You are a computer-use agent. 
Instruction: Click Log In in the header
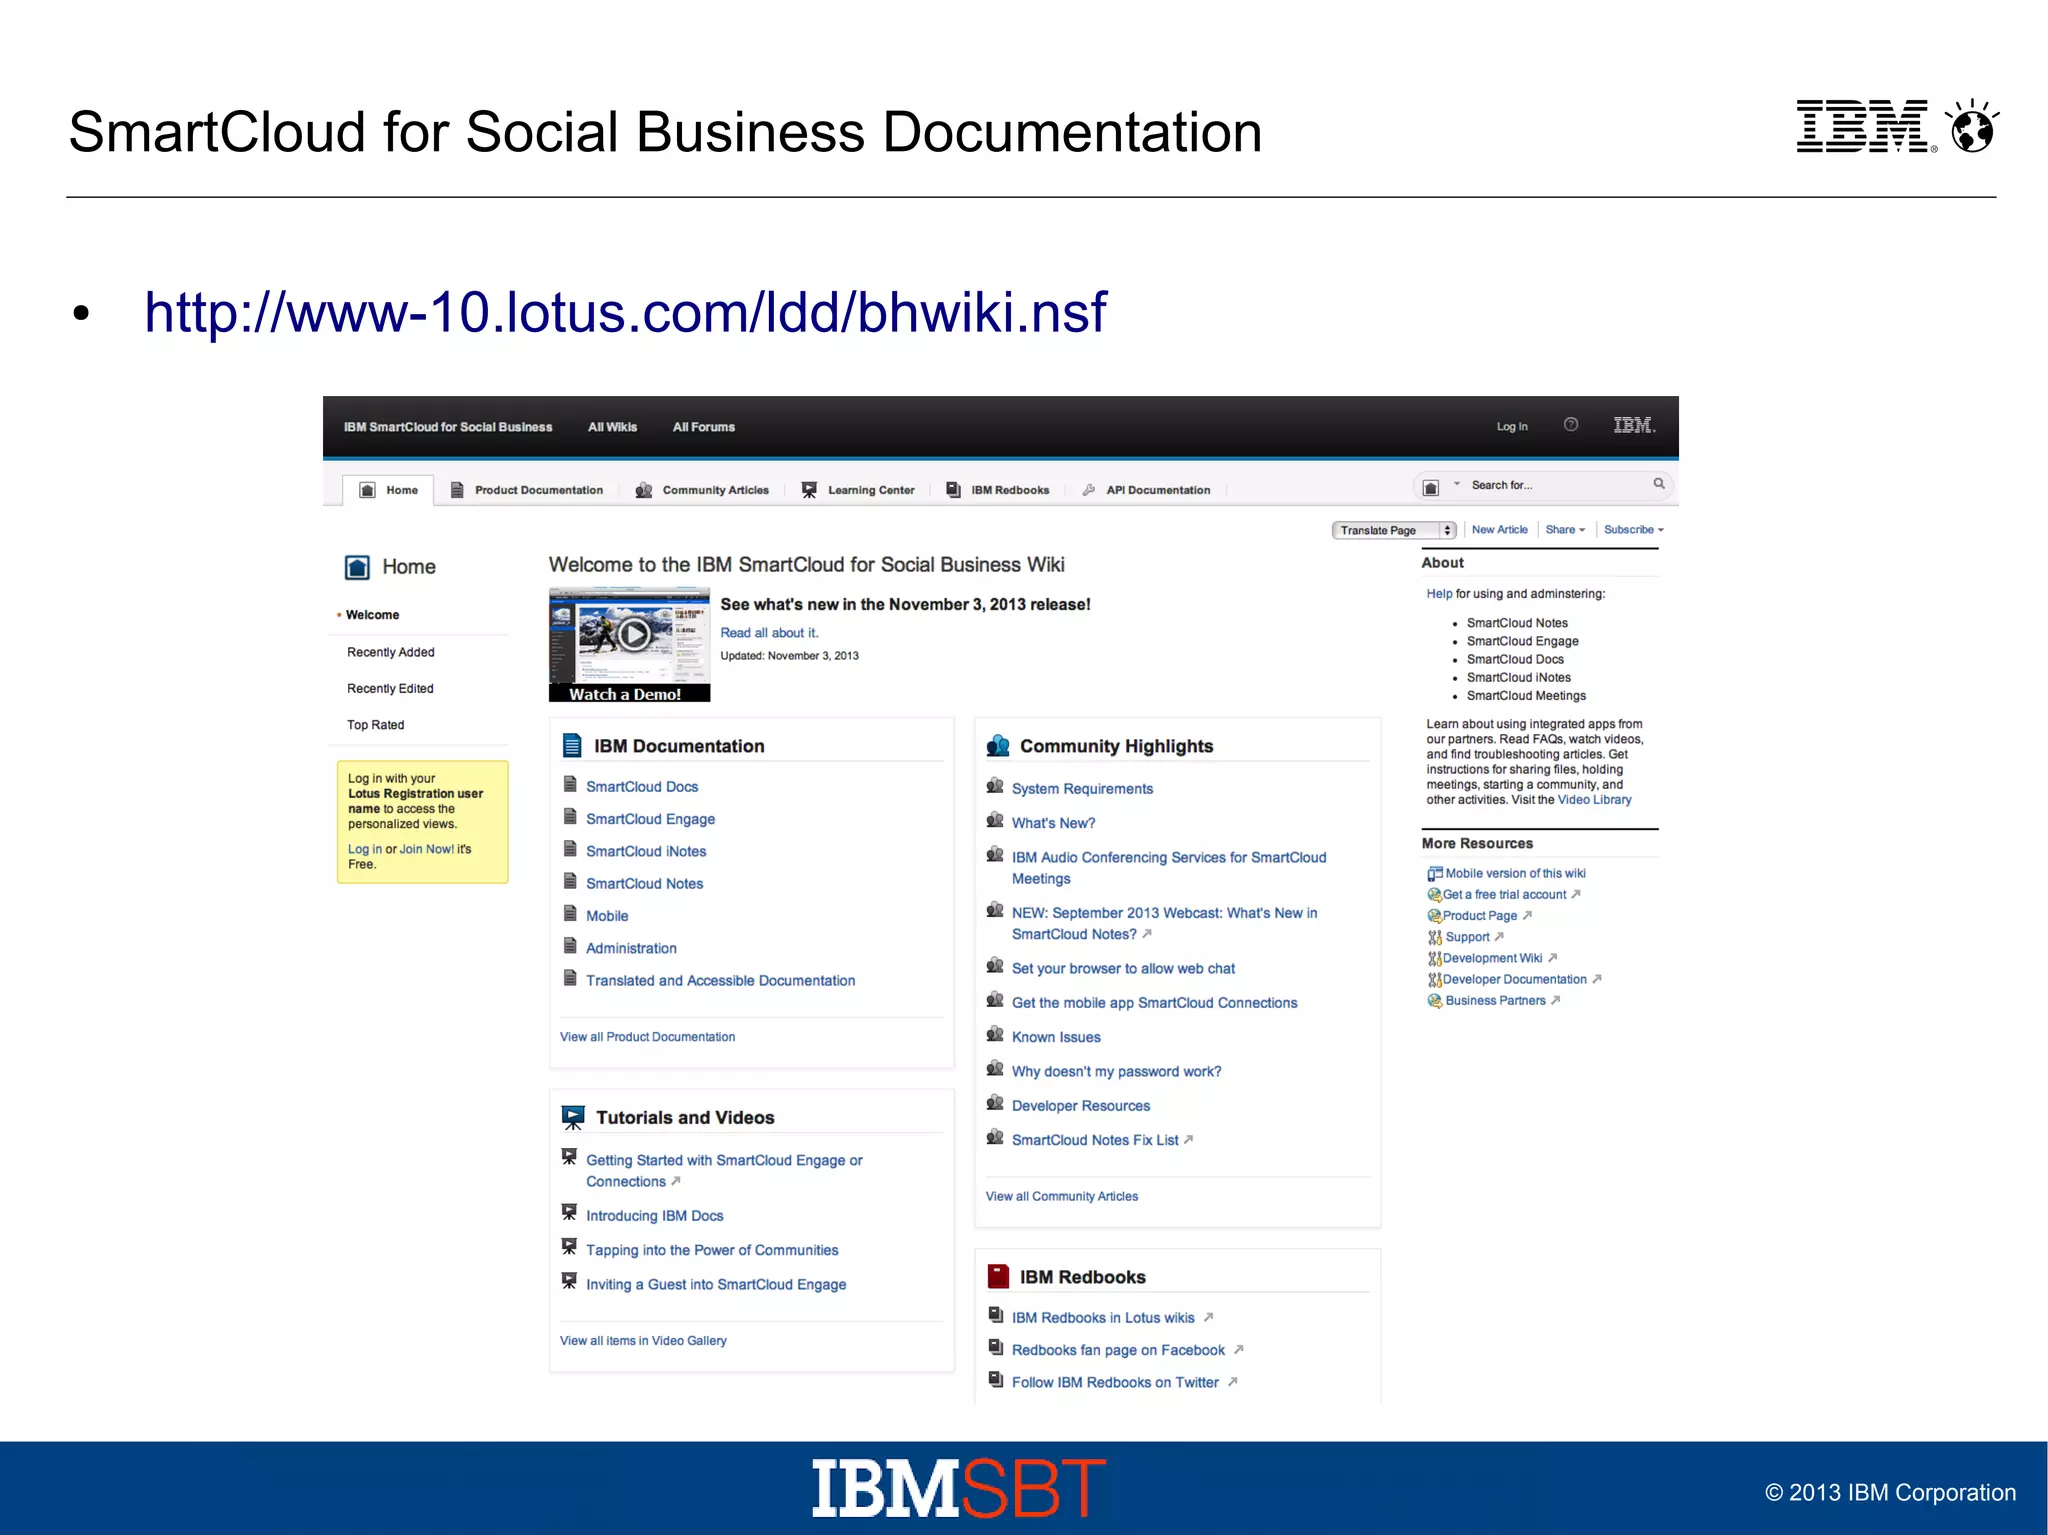click(x=1512, y=427)
